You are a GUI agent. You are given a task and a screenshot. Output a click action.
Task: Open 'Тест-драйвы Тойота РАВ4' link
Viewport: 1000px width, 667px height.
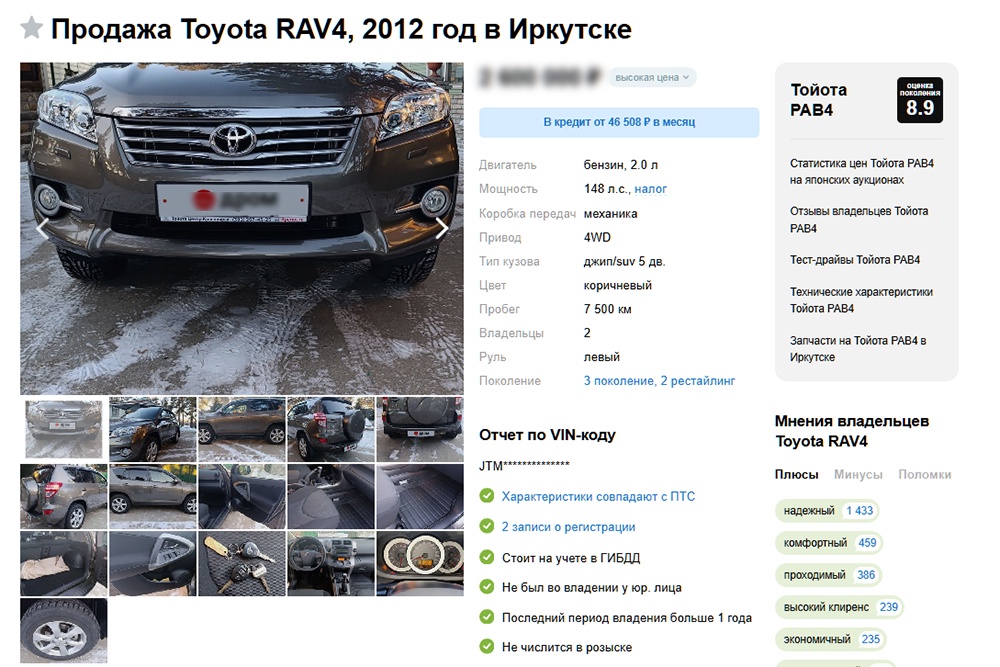tap(855, 260)
